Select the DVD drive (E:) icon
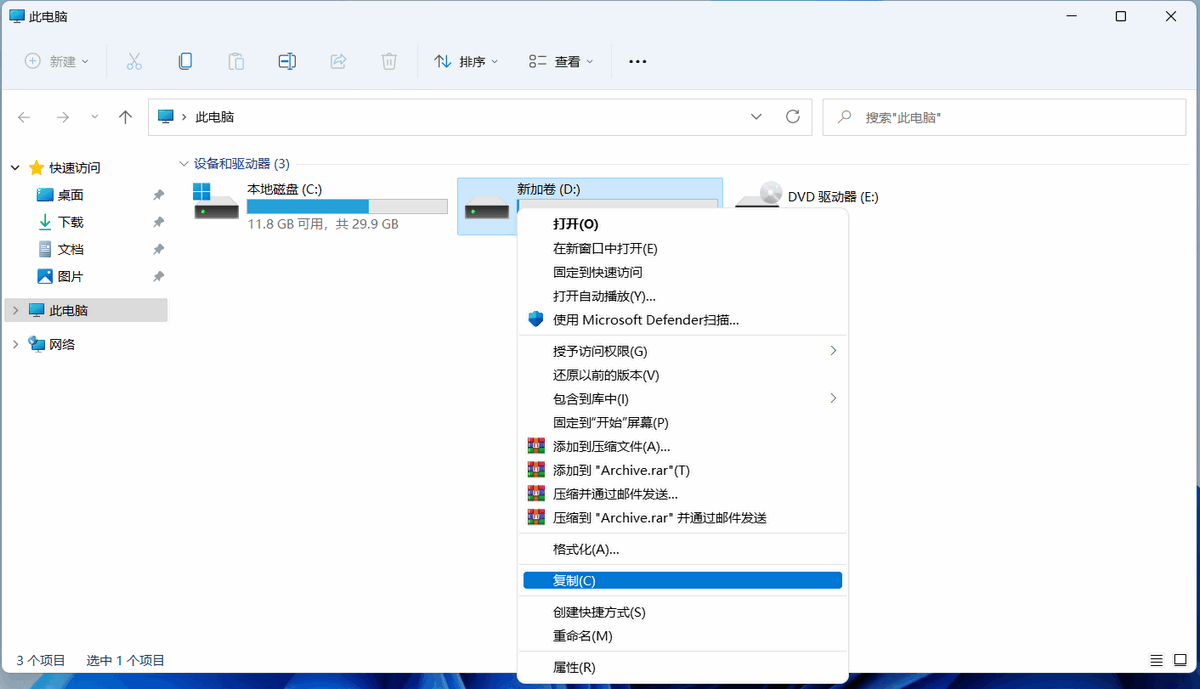 tap(758, 194)
